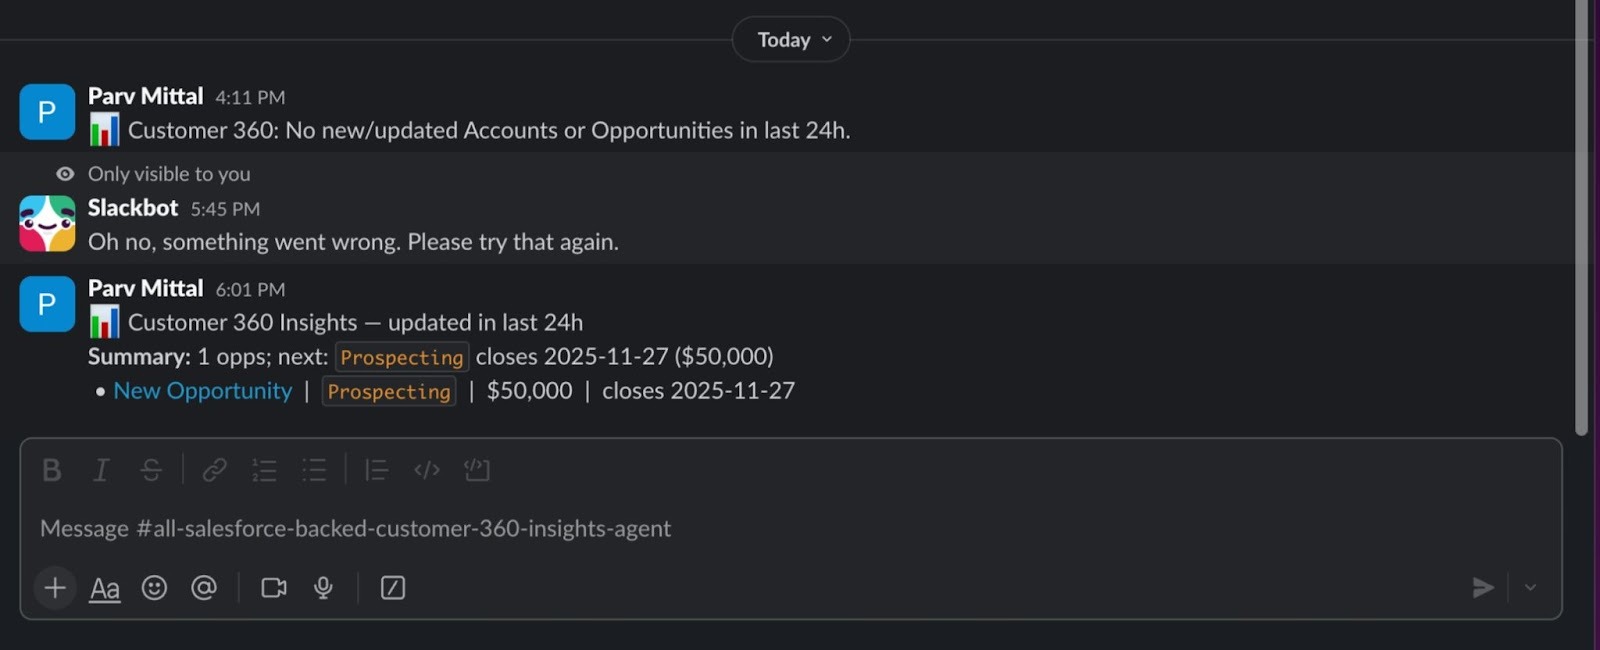Image resolution: width=1600 pixels, height=650 pixels.
Task: Open the emoji picker
Action: click(x=154, y=588)
